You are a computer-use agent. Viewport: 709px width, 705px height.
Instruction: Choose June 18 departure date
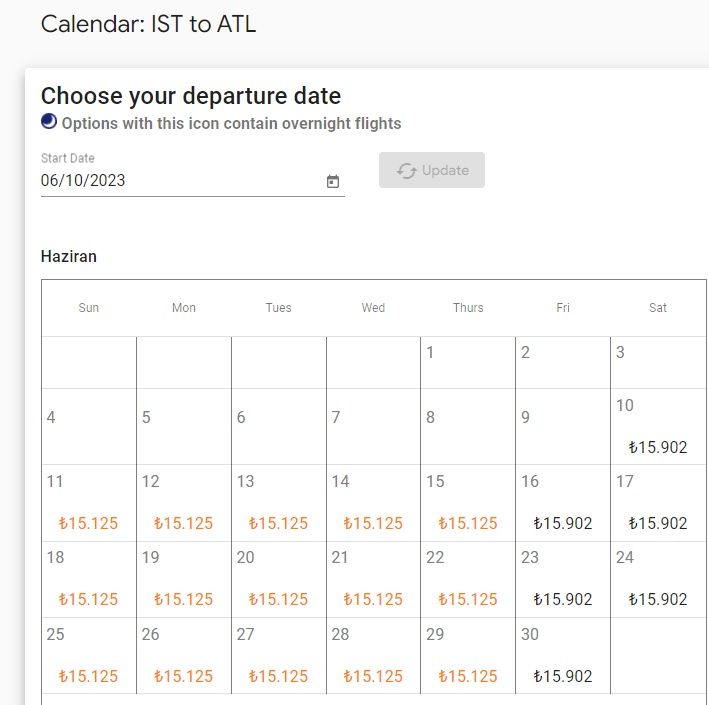click(x=89, y=579)
